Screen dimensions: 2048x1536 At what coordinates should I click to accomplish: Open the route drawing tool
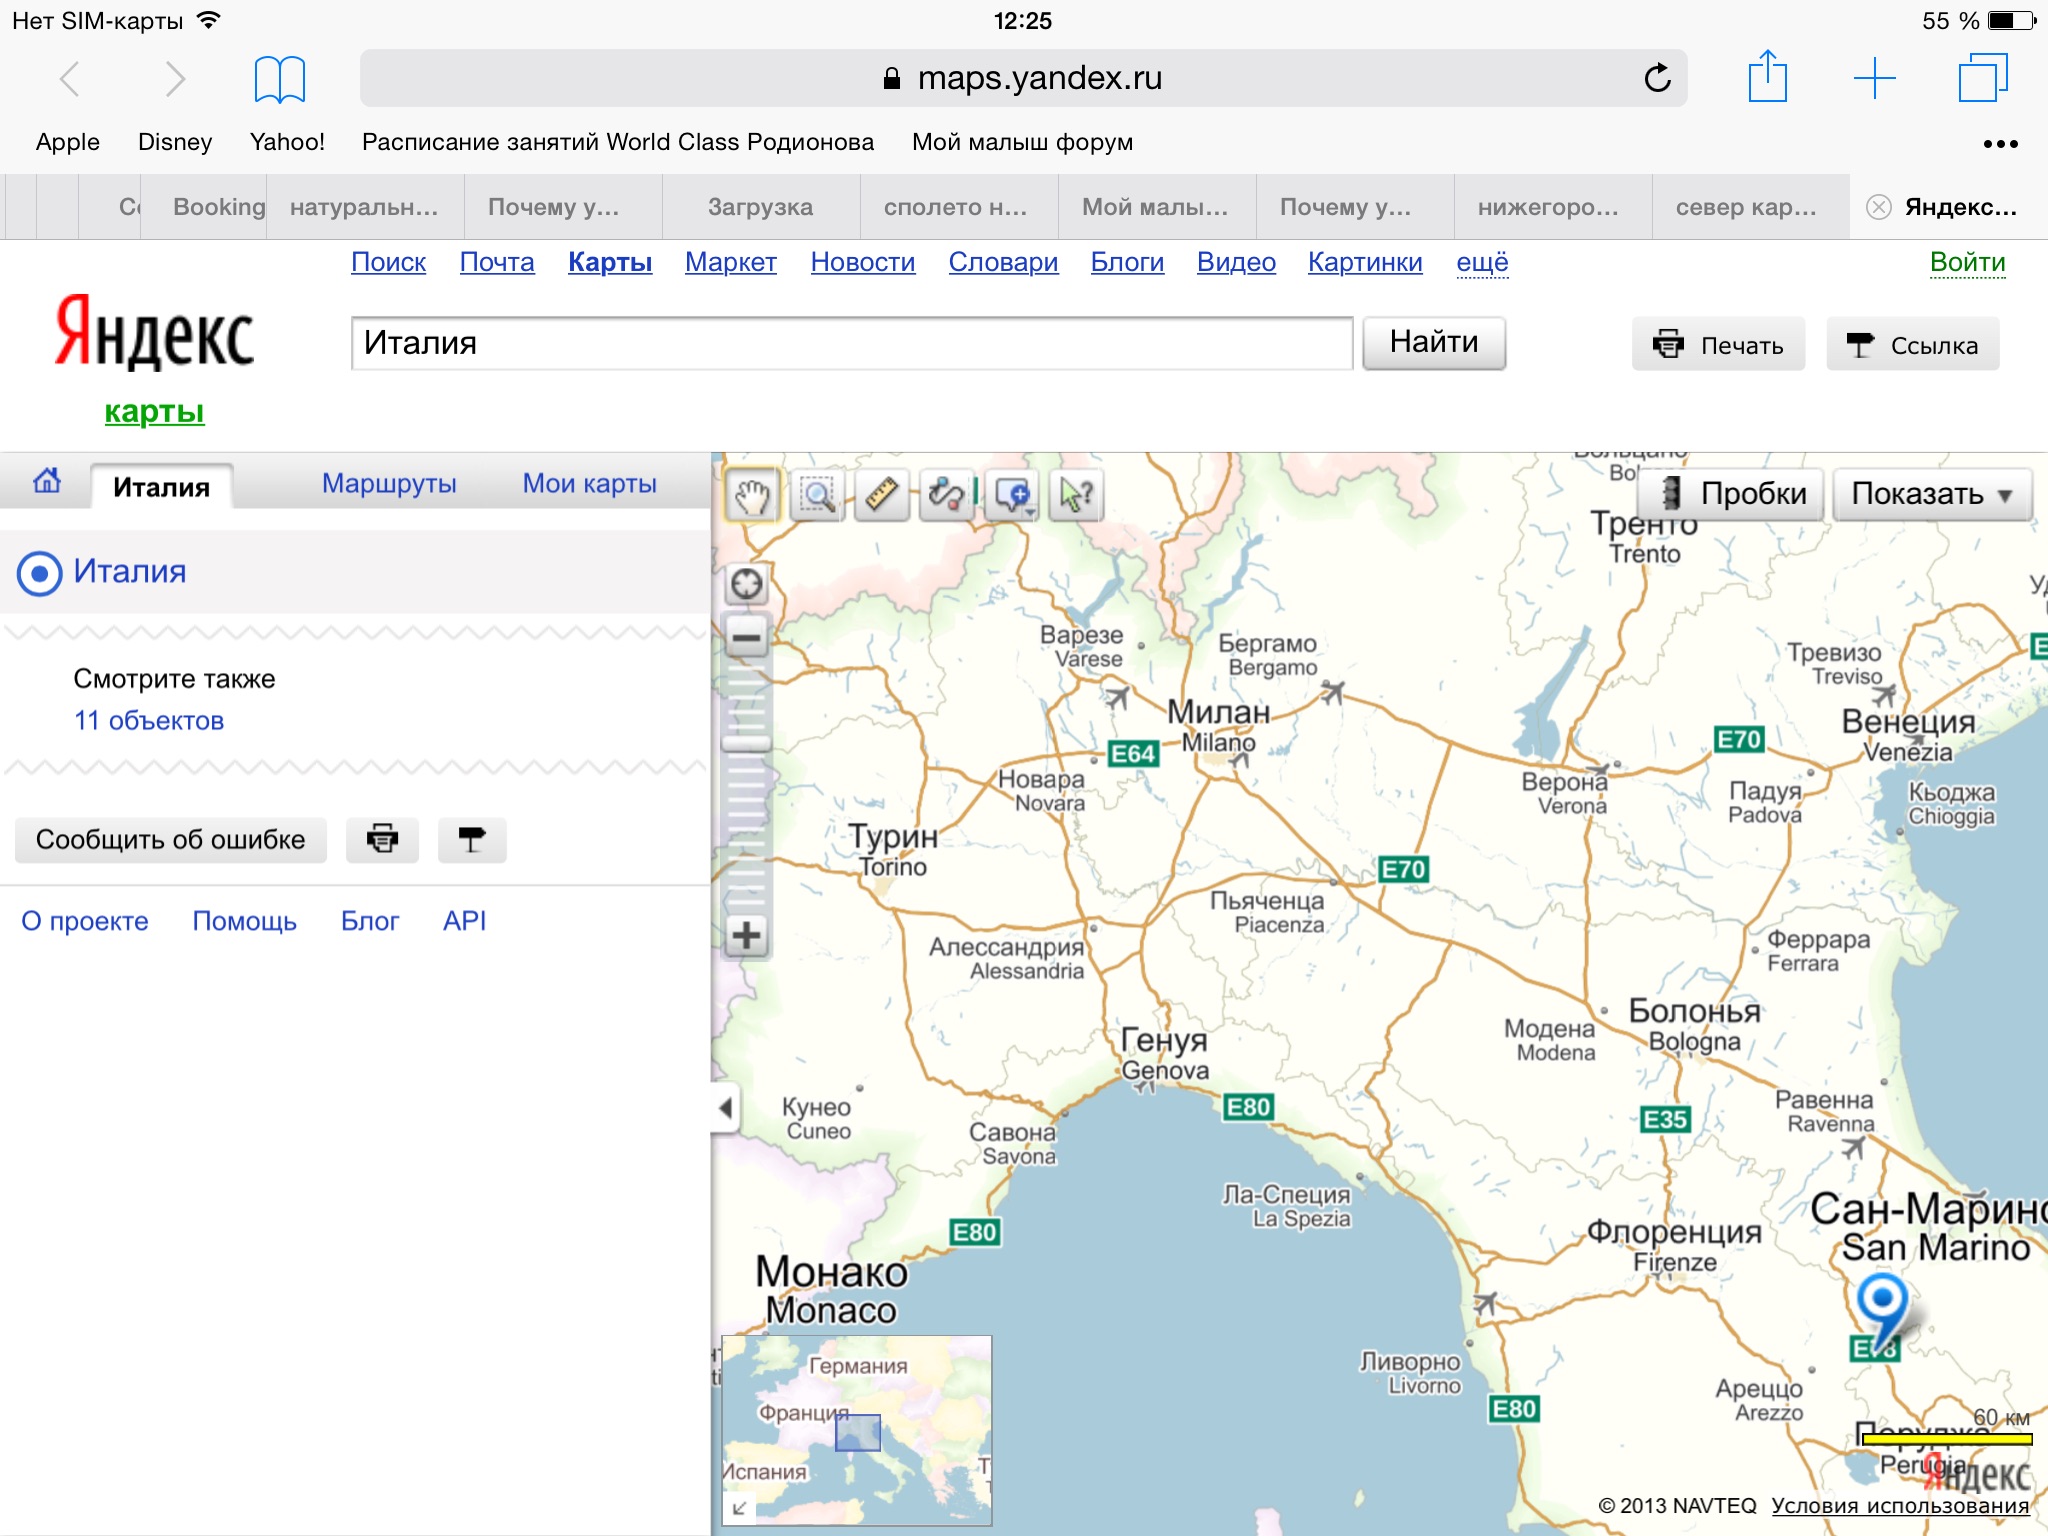947,495
